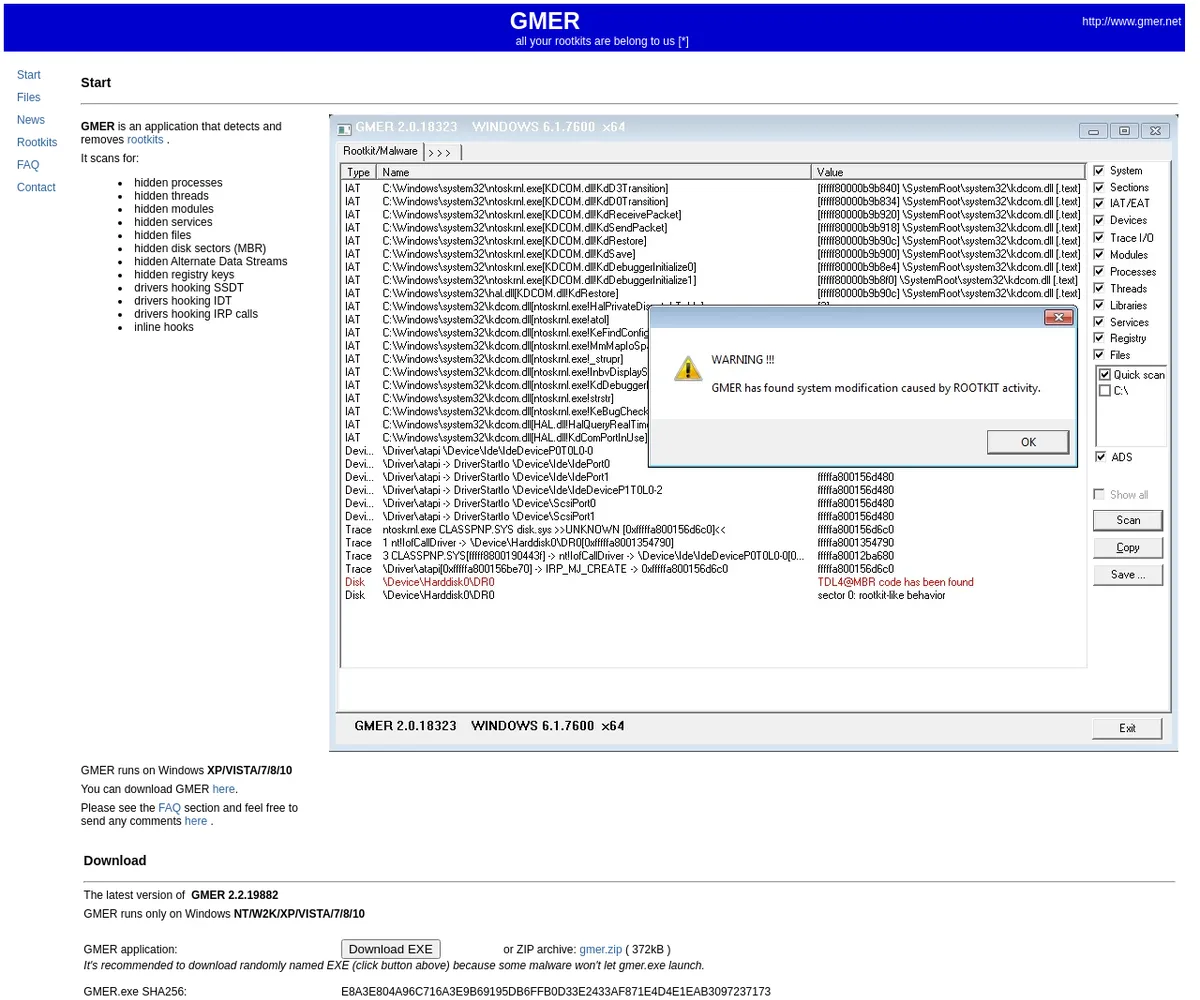This screenshot has height=1000, width=1200.
Task: Expand the >>> tab in GMER
Action: tap(441, 152)
